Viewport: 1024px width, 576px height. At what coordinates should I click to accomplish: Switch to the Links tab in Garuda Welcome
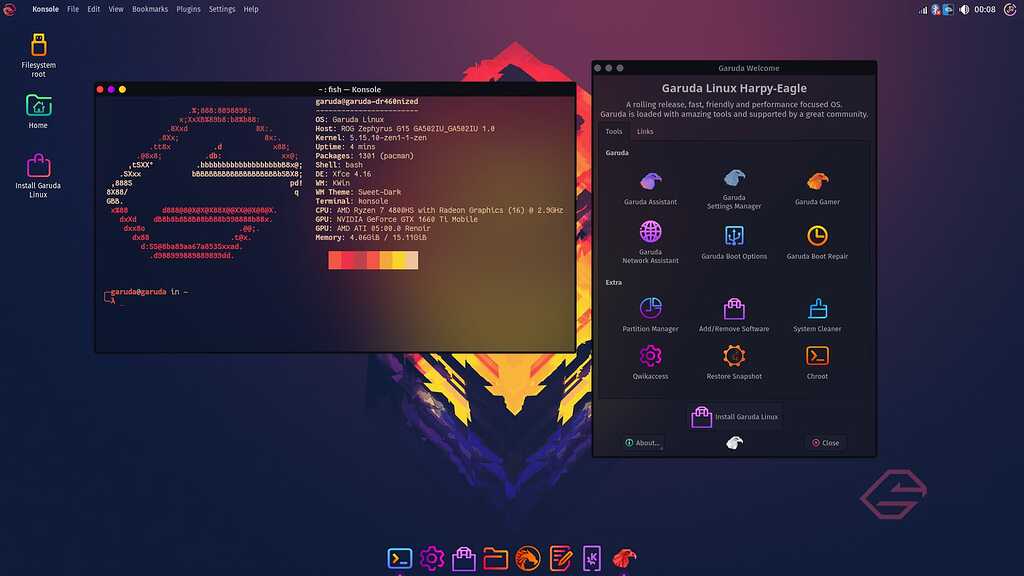point(644,130)
